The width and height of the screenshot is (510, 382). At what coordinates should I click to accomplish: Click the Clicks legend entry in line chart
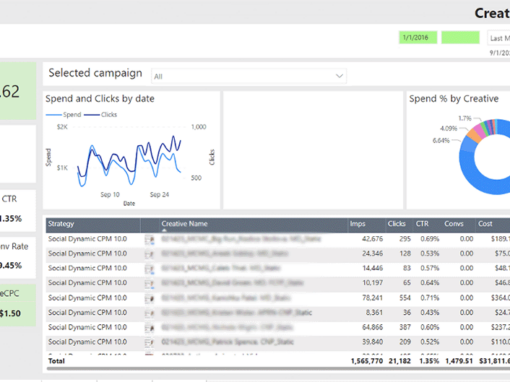point(101,115)
